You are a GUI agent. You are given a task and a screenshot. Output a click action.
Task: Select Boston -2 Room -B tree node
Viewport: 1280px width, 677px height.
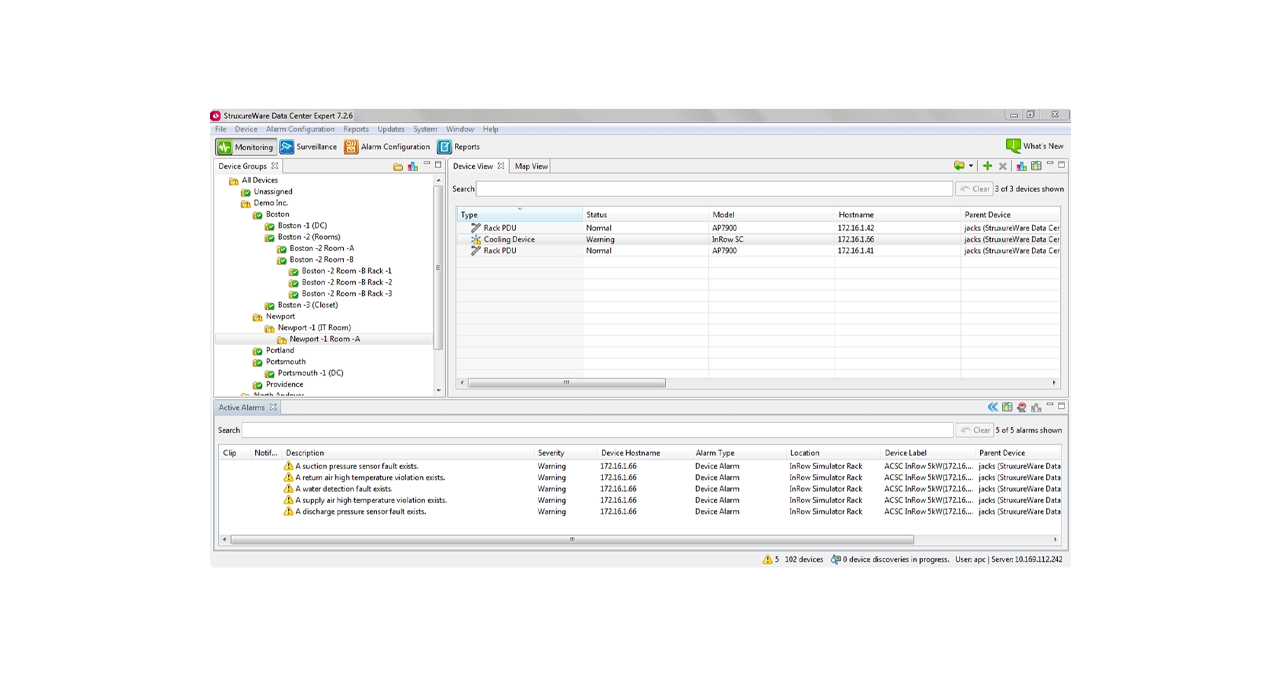(321, 260)
